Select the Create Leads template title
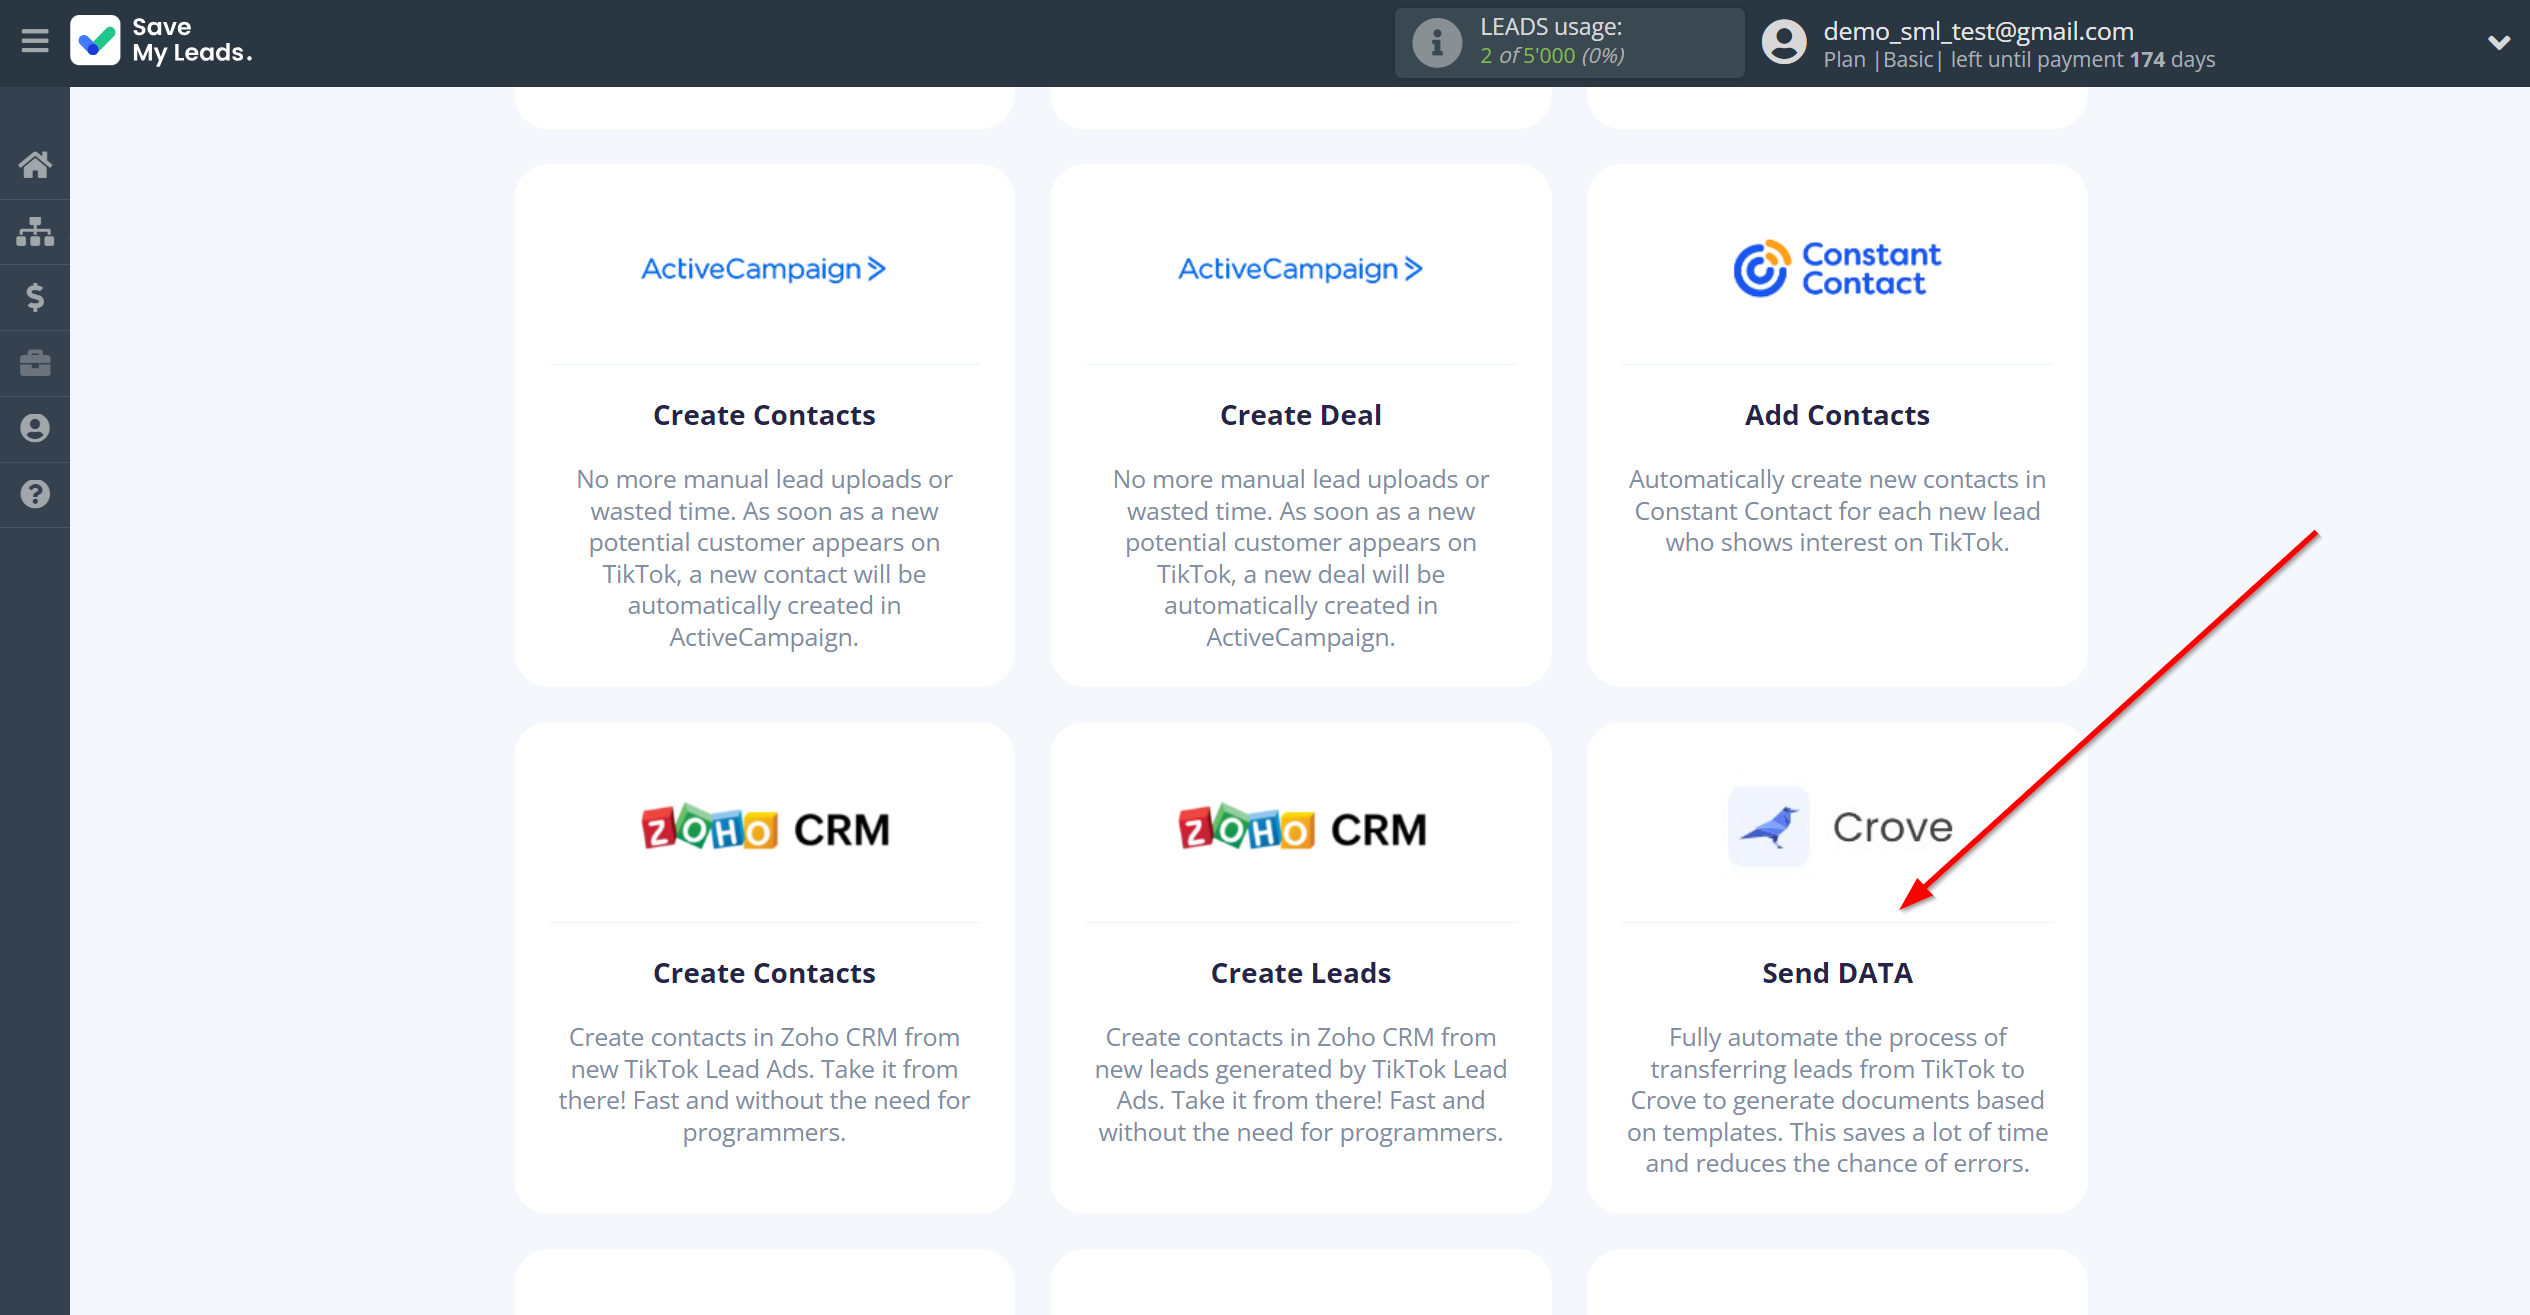The image size is (2530, 1315). tap(1300, 973)
